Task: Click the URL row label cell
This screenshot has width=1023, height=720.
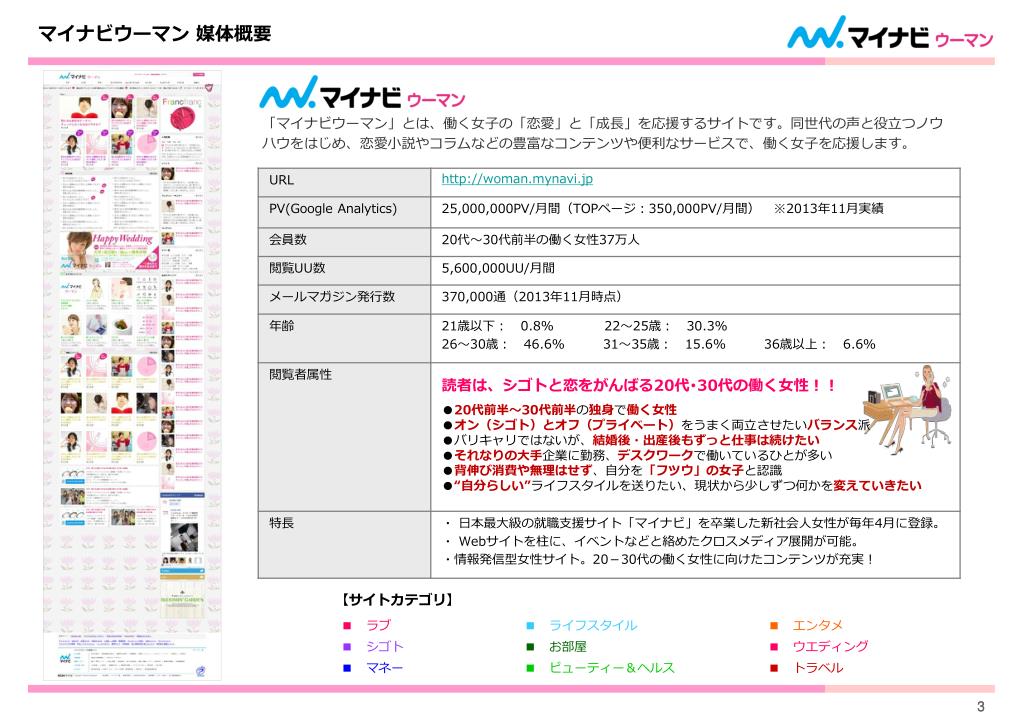Action: (x=344, y=182)
